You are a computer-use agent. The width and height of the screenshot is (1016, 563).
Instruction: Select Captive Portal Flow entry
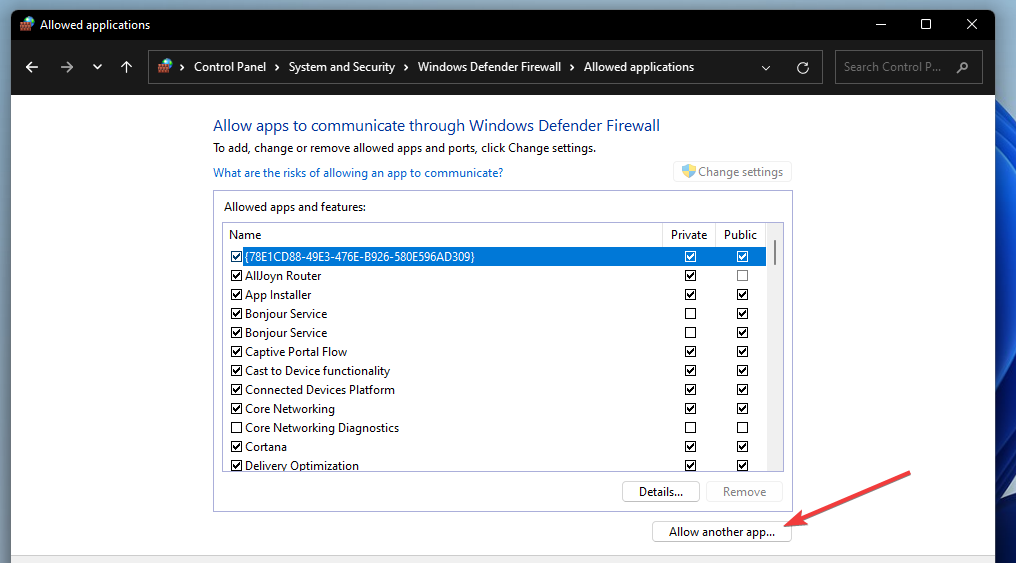coord(296,352)
